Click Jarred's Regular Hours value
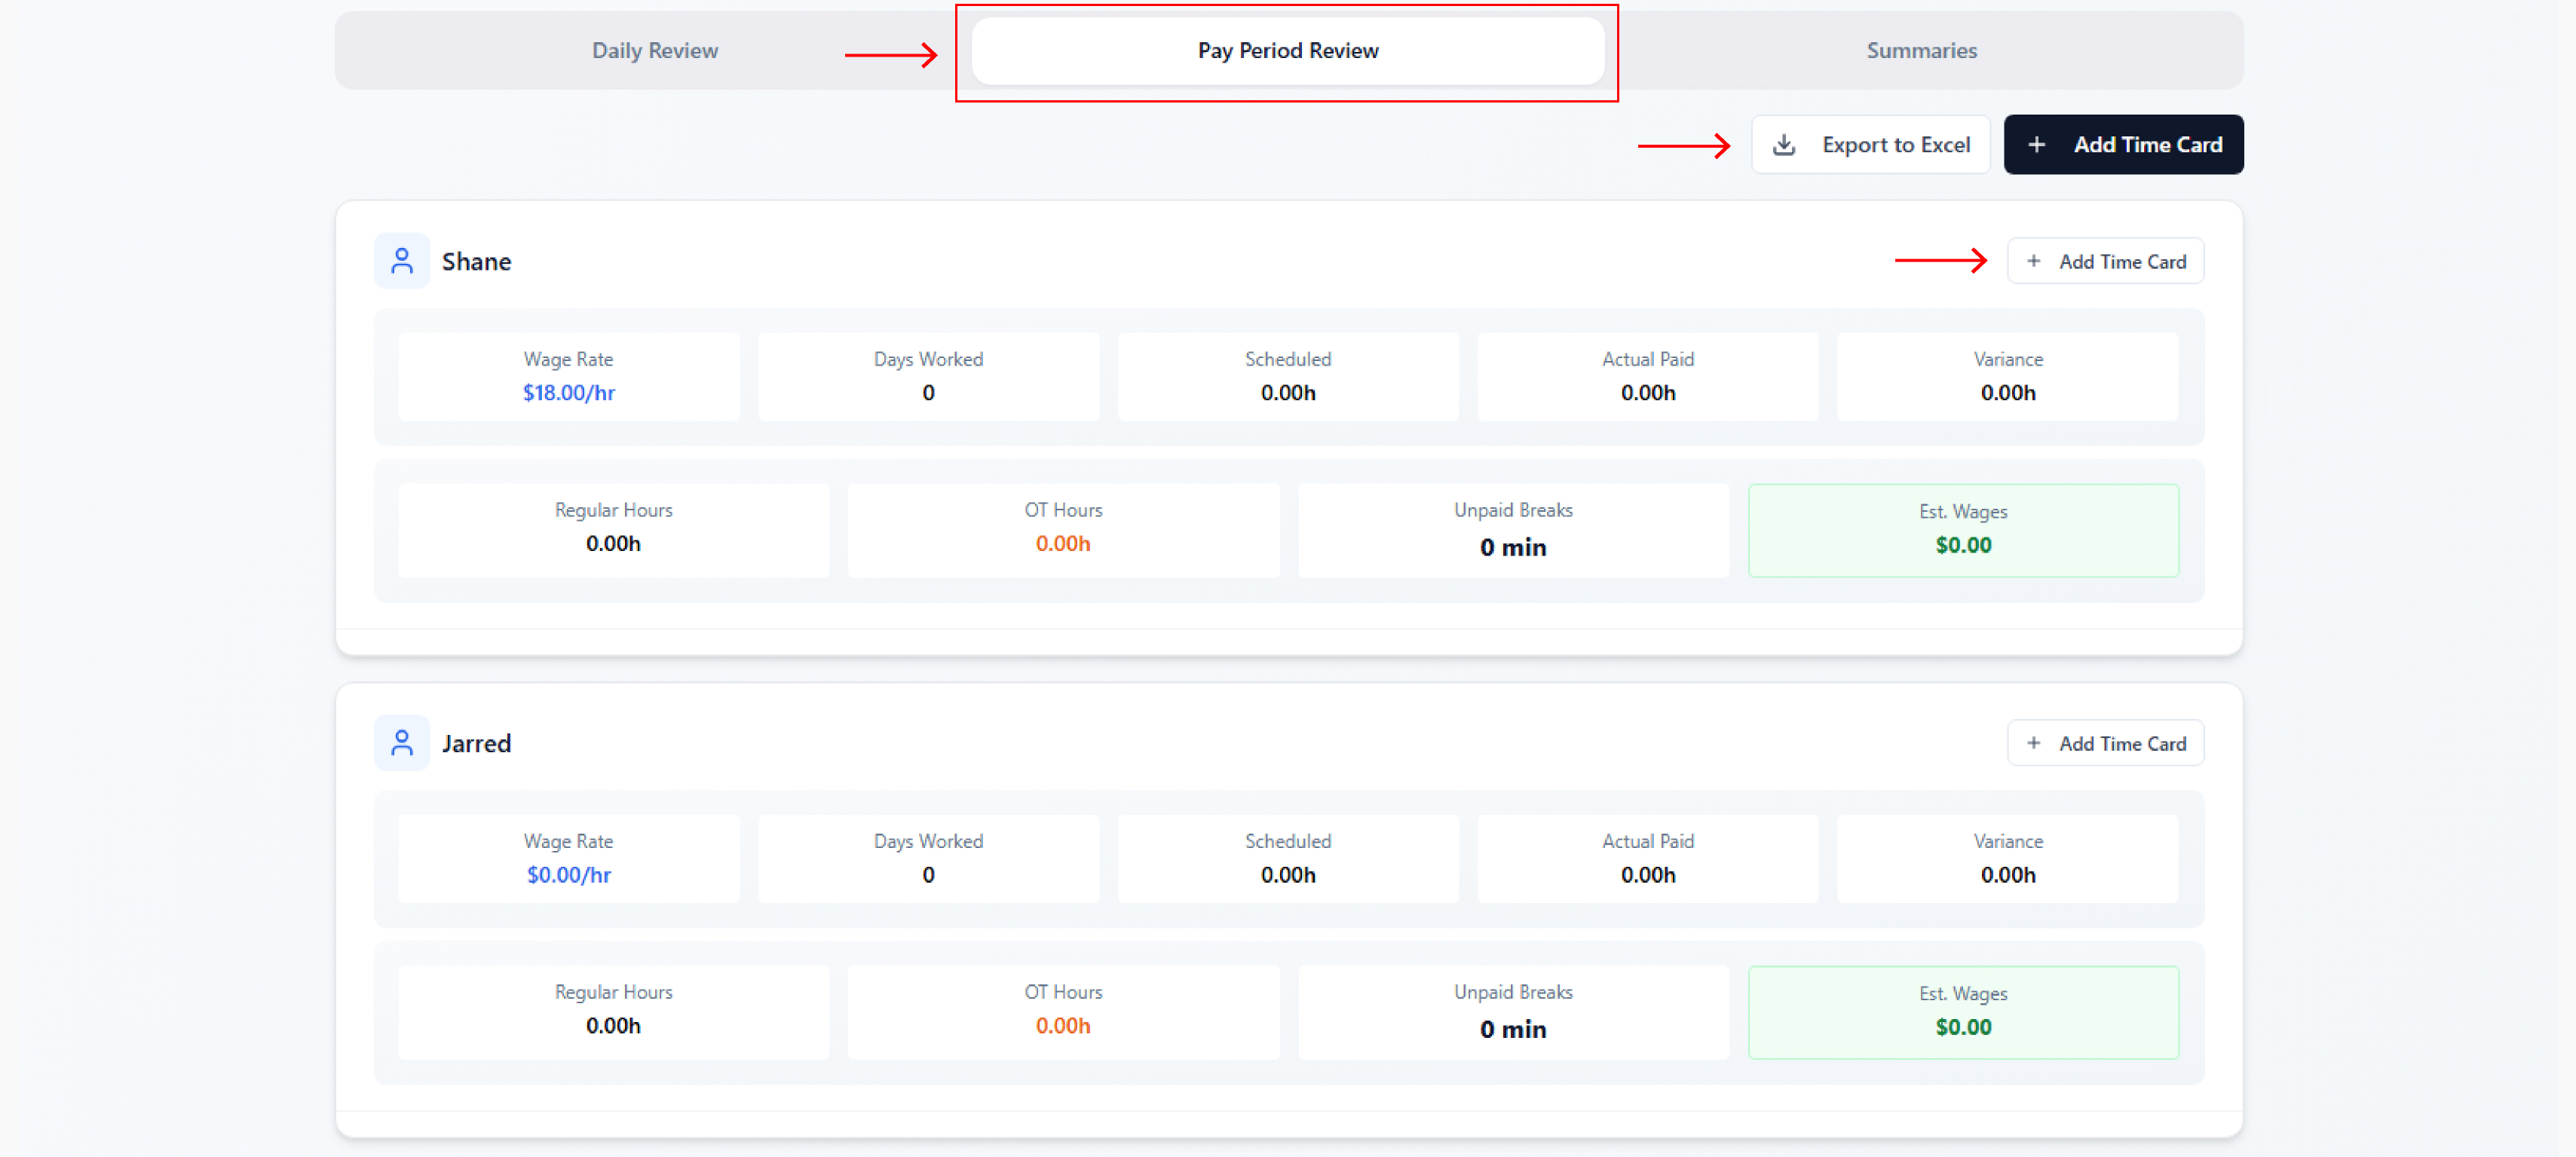The image size is (2576, 1157). [x=613, y=1026]
